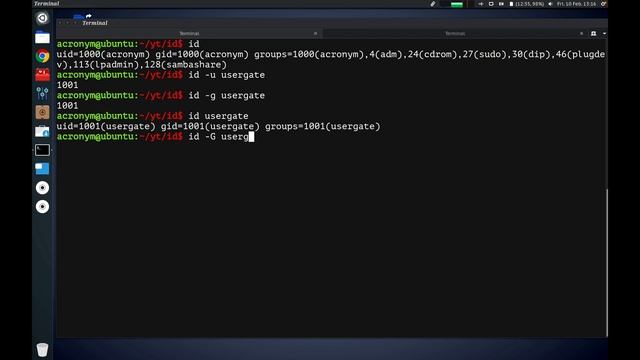Open the red toolbox app in dock

click(42, 75)
